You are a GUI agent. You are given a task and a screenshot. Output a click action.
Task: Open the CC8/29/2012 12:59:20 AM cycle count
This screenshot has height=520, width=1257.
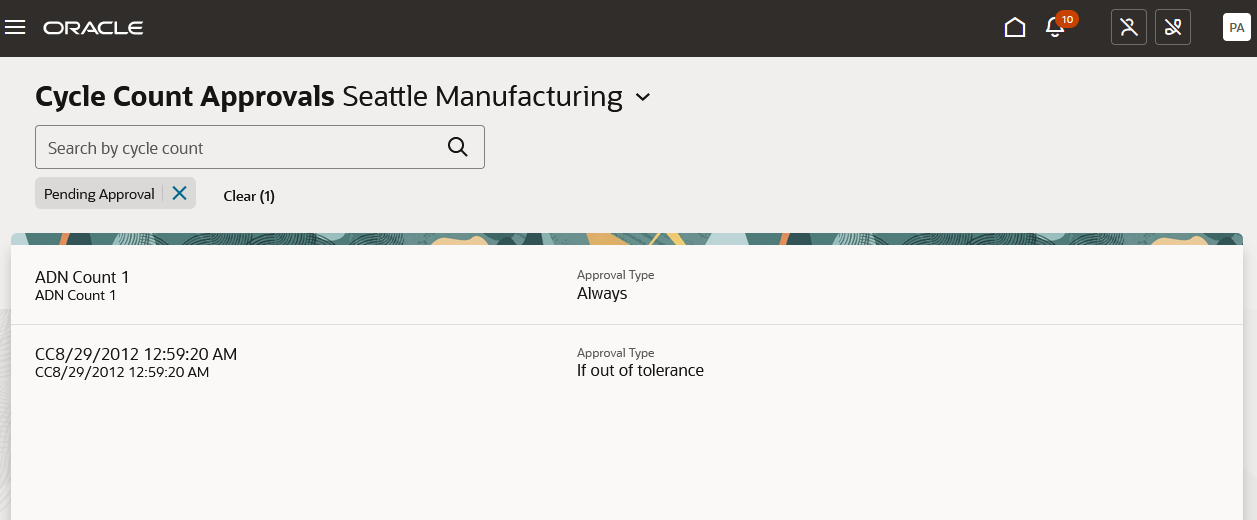[x=136, y=354]
